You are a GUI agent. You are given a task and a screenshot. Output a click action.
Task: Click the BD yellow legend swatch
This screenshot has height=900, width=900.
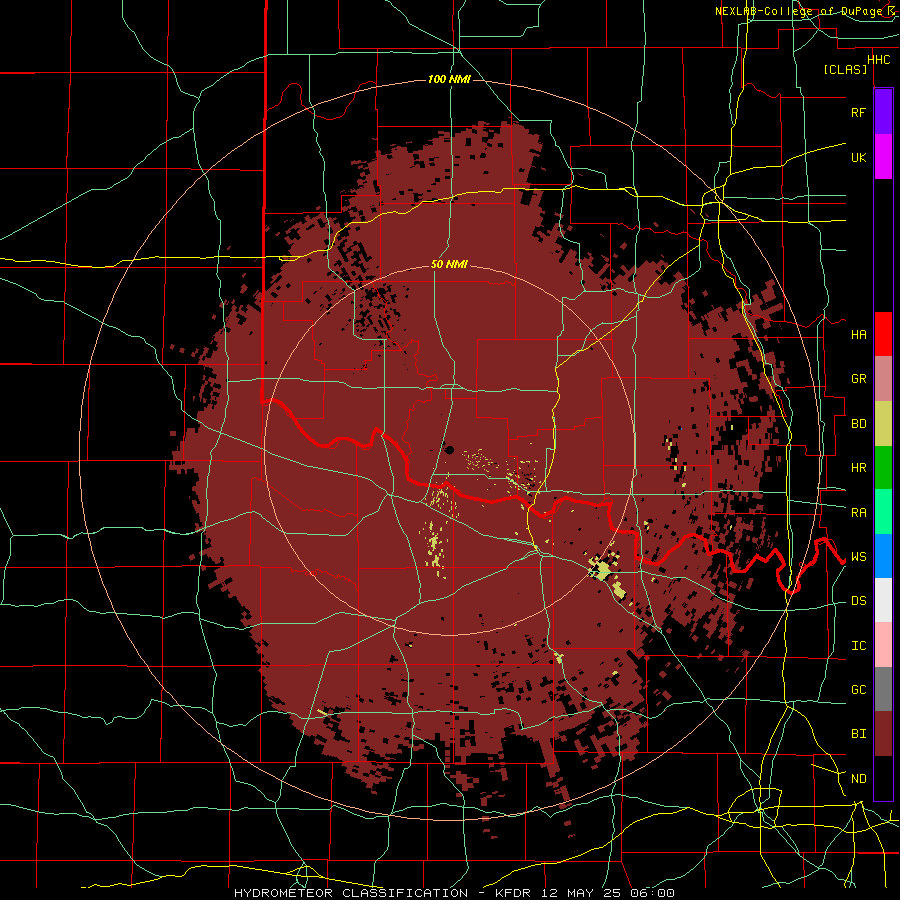883,424
